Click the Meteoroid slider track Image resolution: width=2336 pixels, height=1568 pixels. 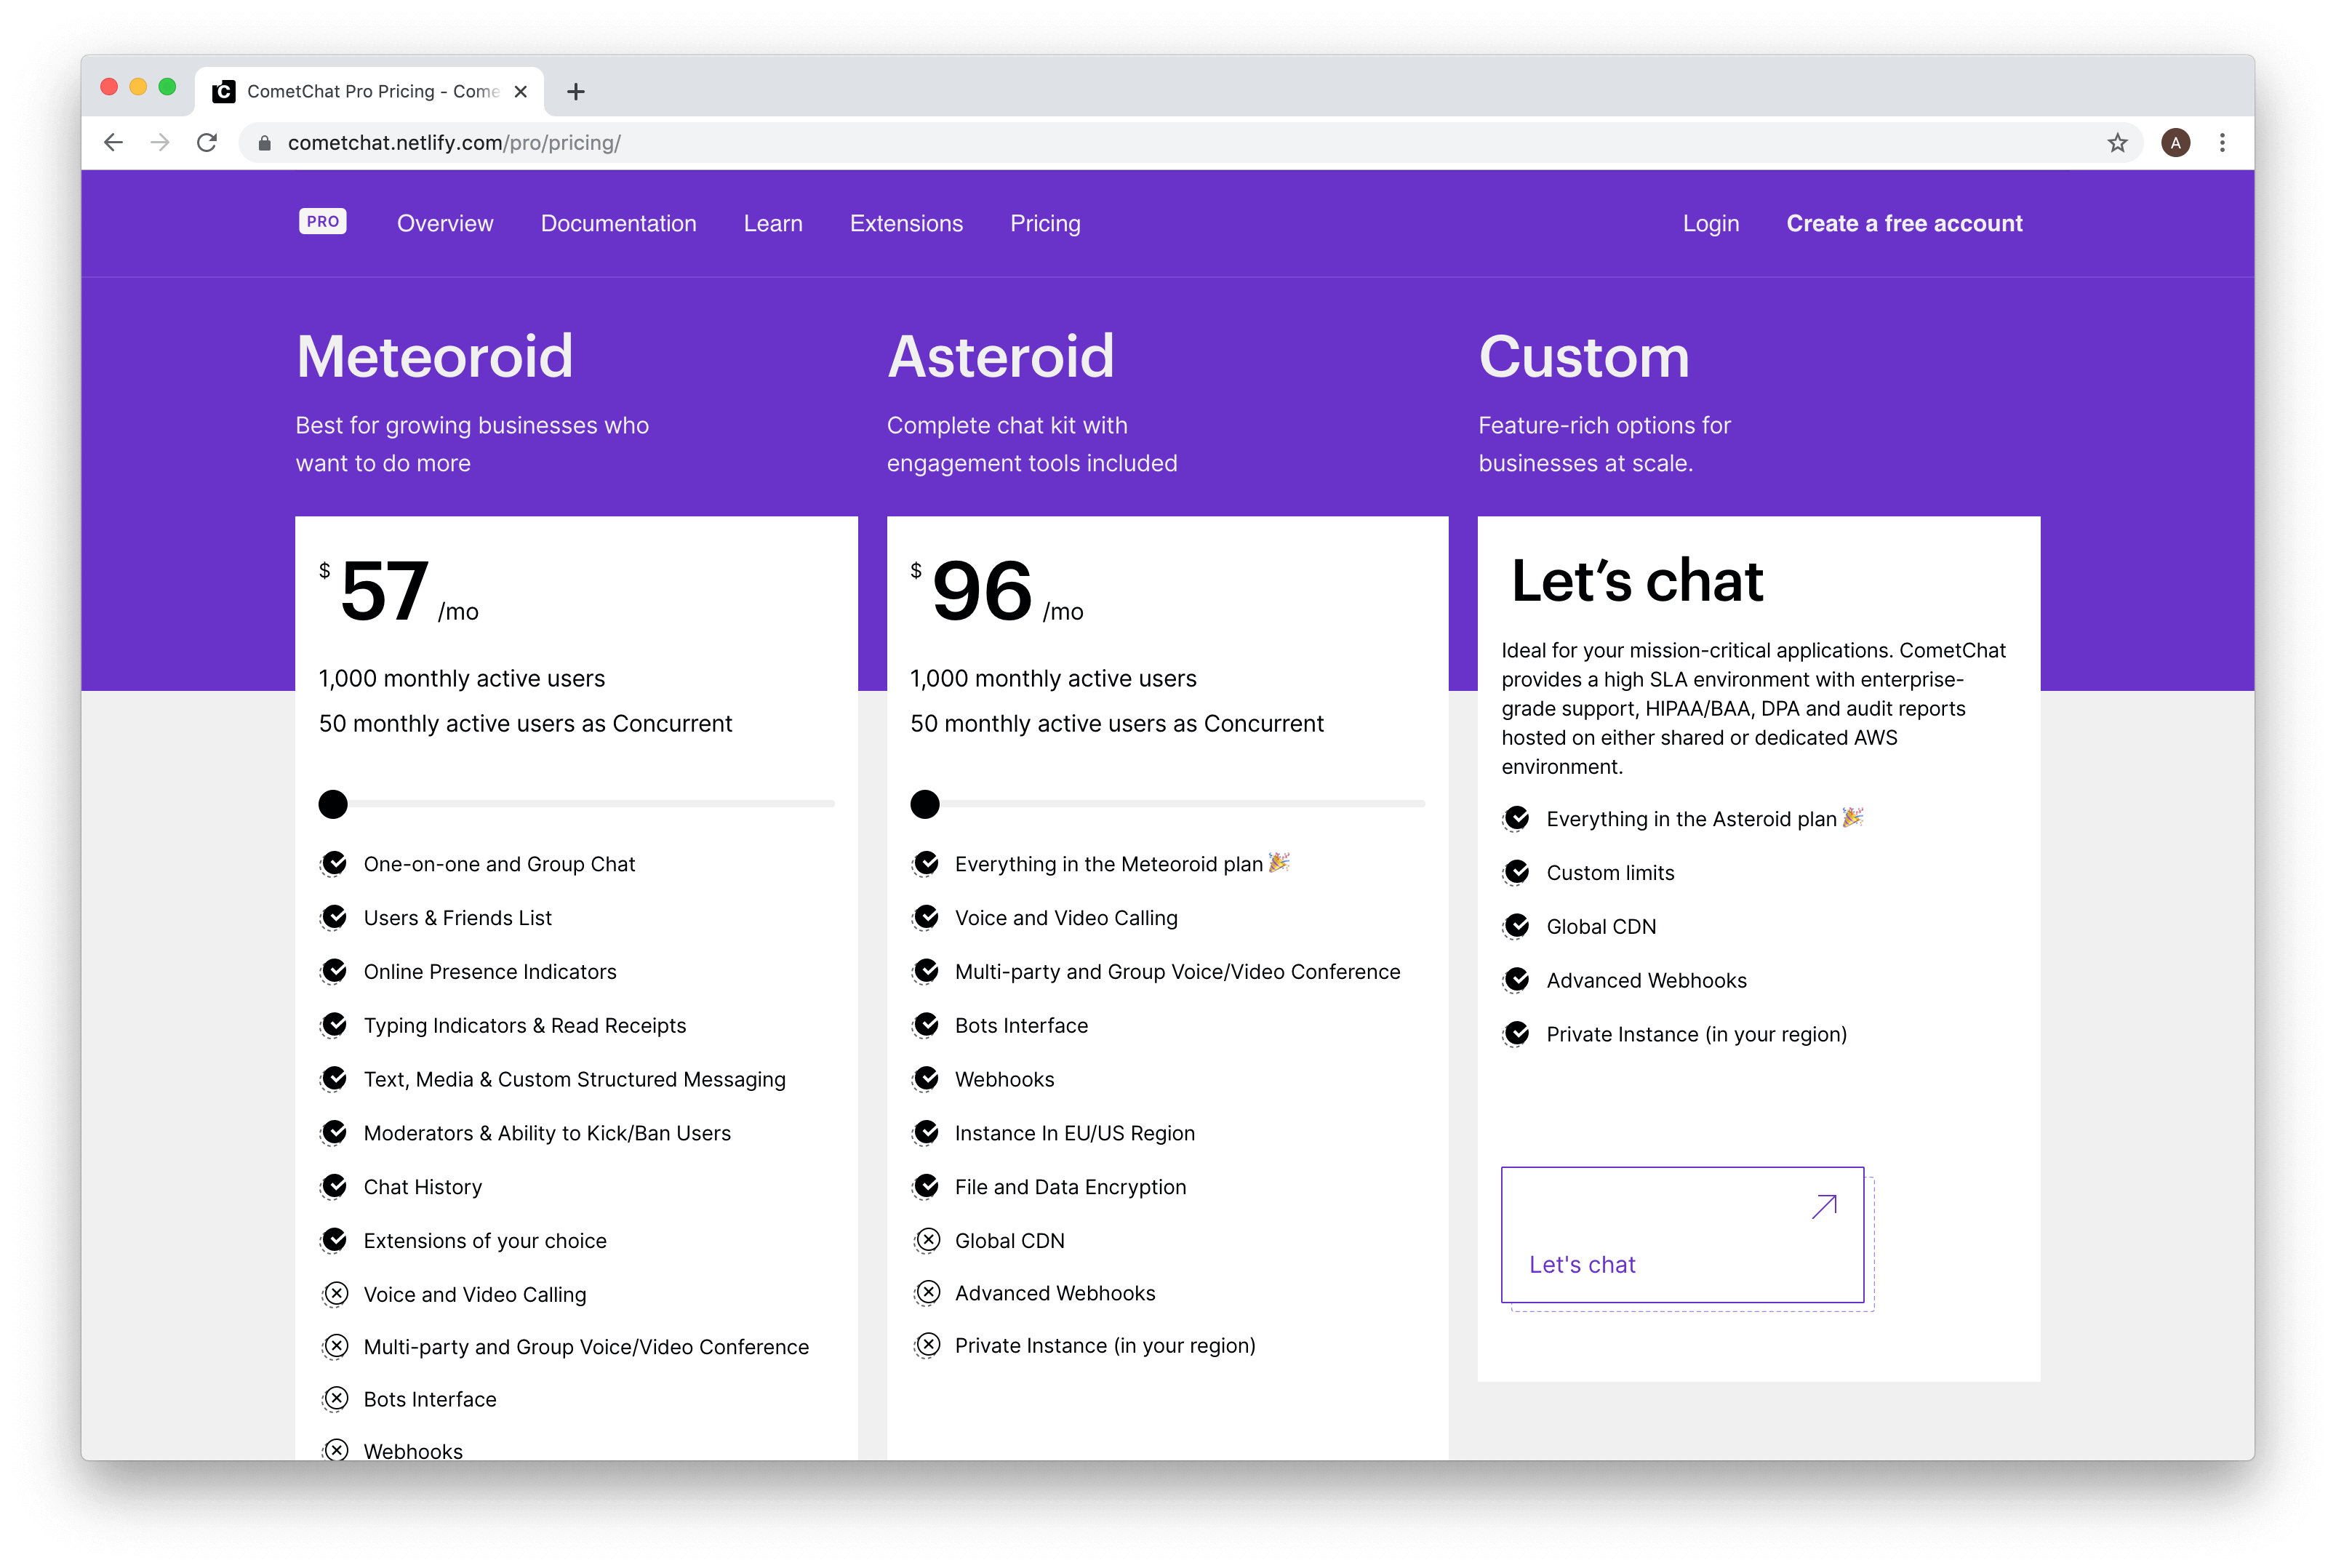pos(577,804)
